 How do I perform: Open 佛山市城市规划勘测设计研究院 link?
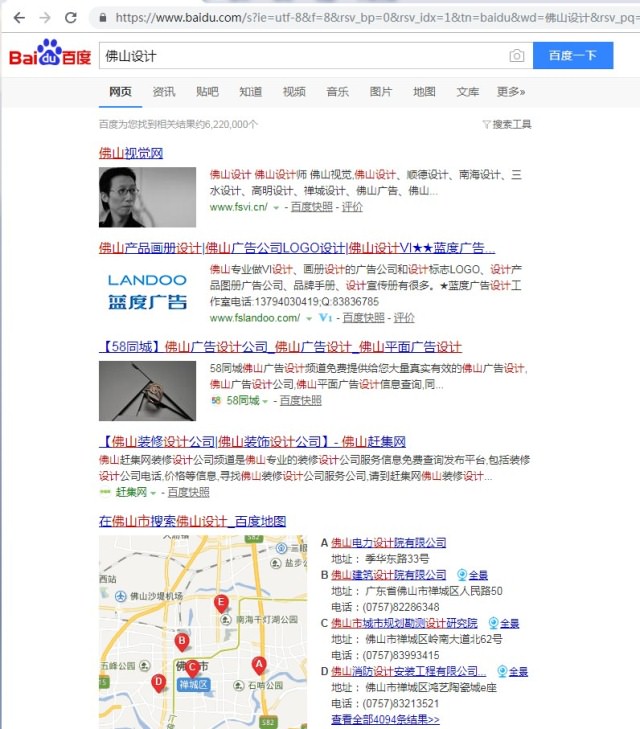[x=404, y=623]
